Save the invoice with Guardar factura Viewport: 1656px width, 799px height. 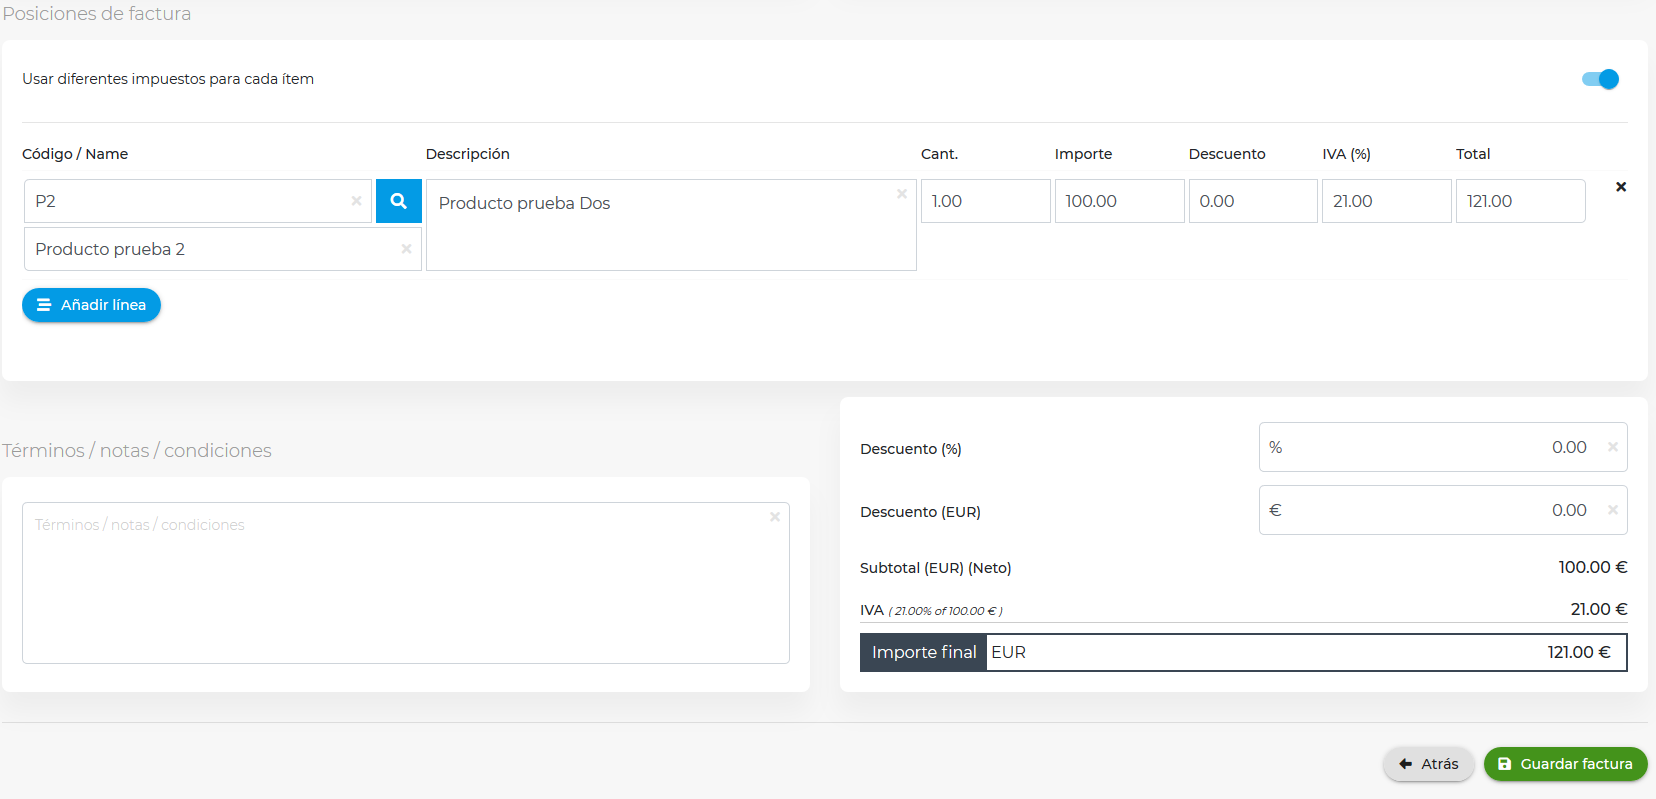point(1565,764)
